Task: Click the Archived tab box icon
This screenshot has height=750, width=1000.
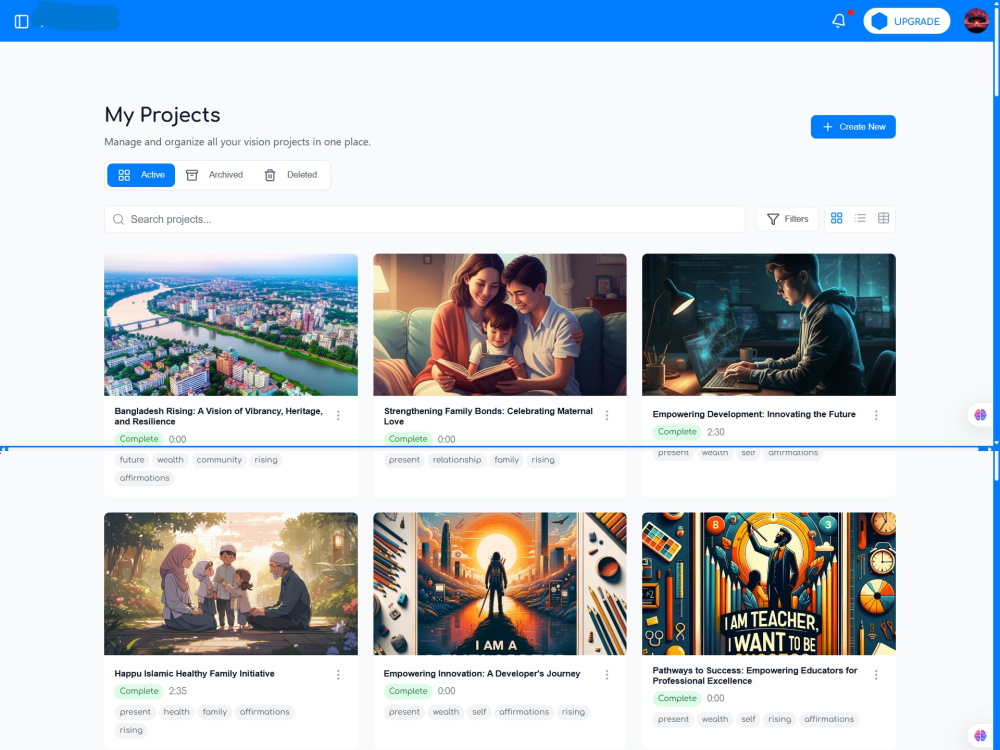Action: pos(191,175)
